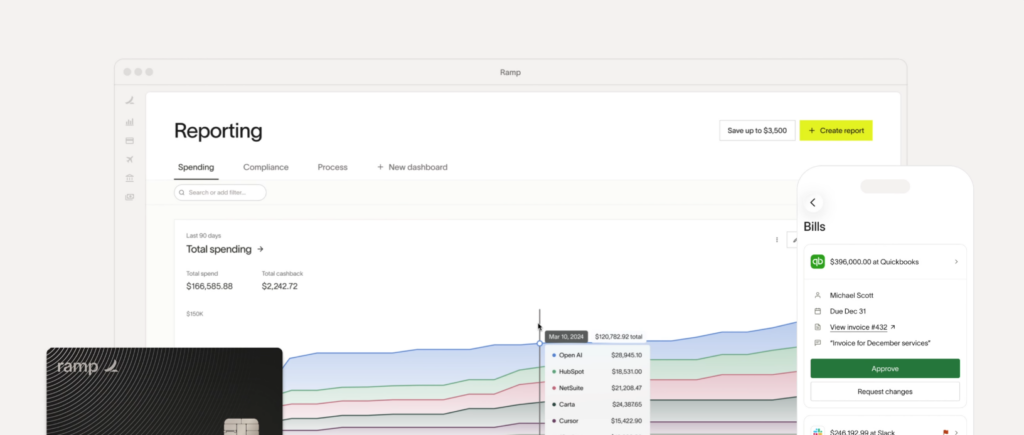Click the red flag on Slack bill

click(x=946, y=432)
